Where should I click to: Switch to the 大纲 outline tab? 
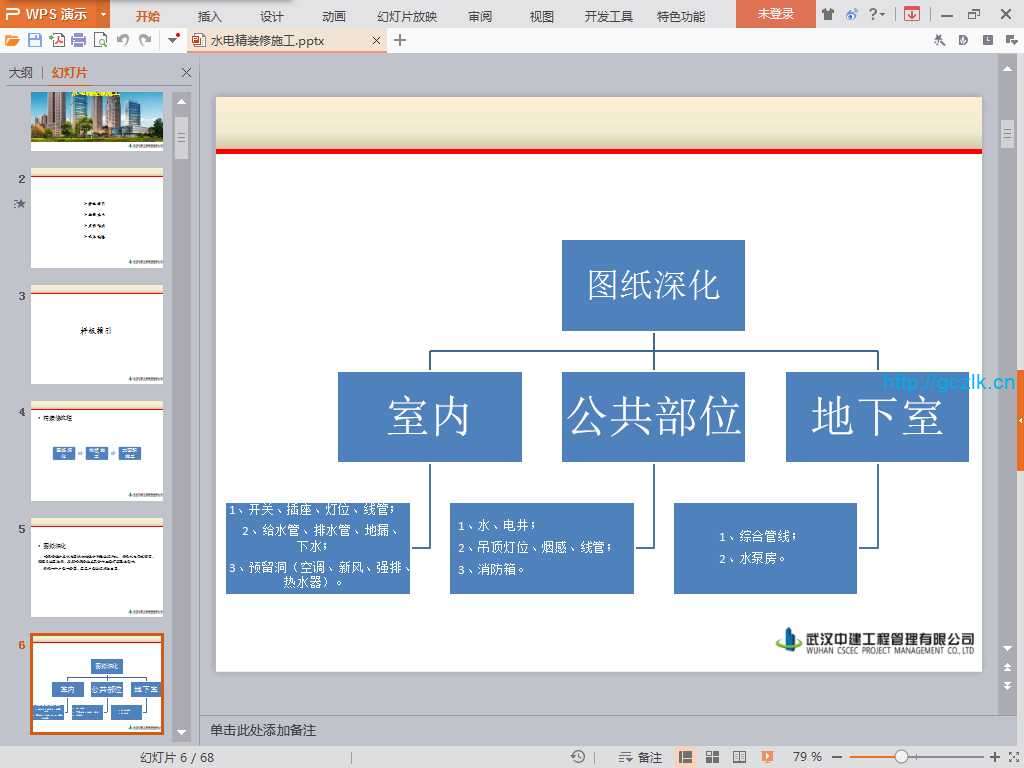pos(20,73)
